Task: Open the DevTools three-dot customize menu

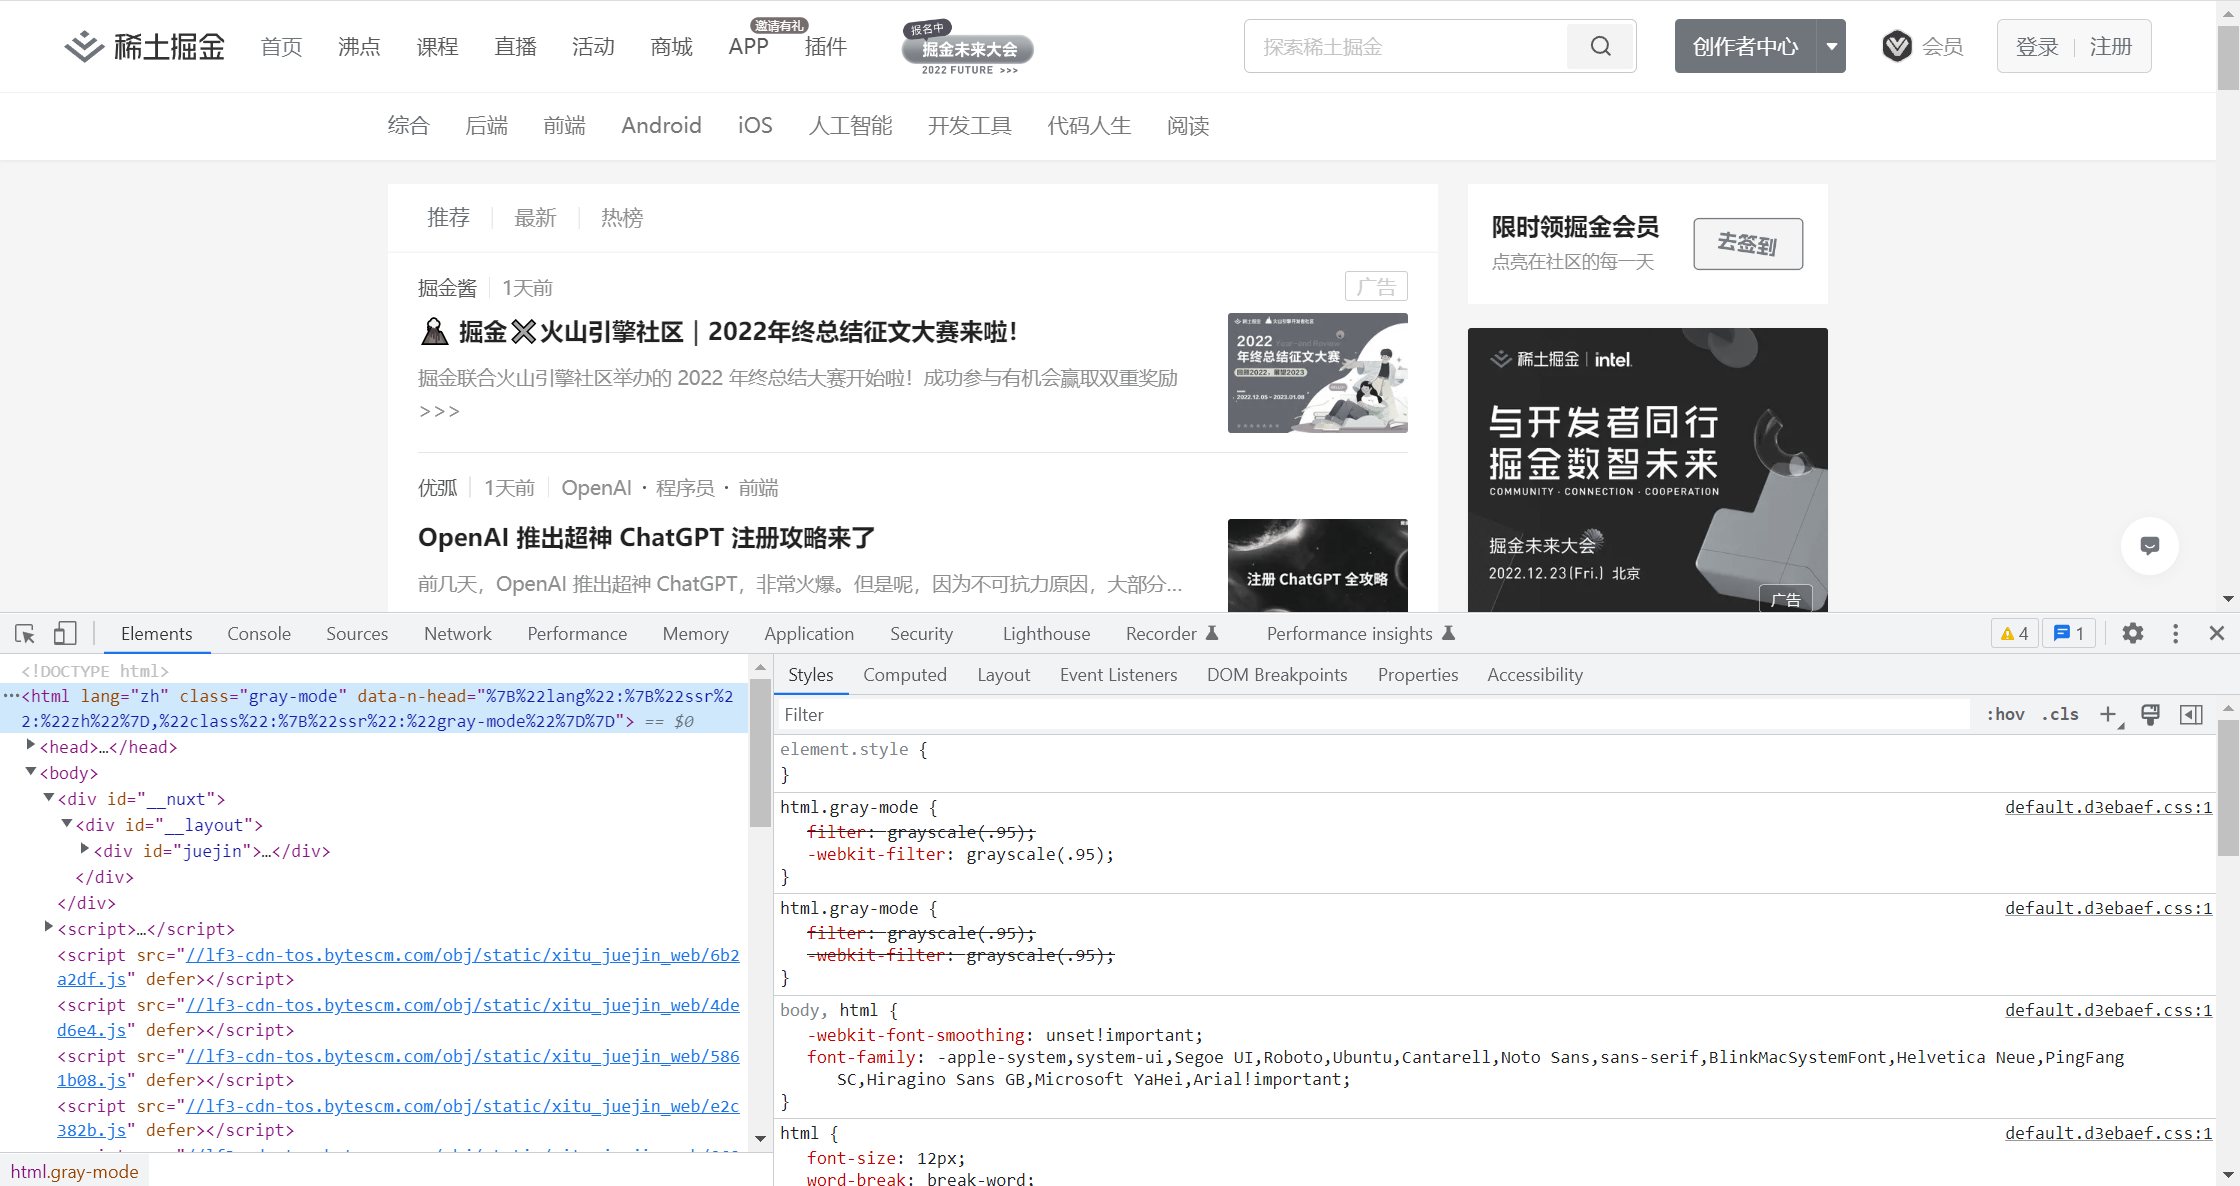Action: coord(2175,634)
